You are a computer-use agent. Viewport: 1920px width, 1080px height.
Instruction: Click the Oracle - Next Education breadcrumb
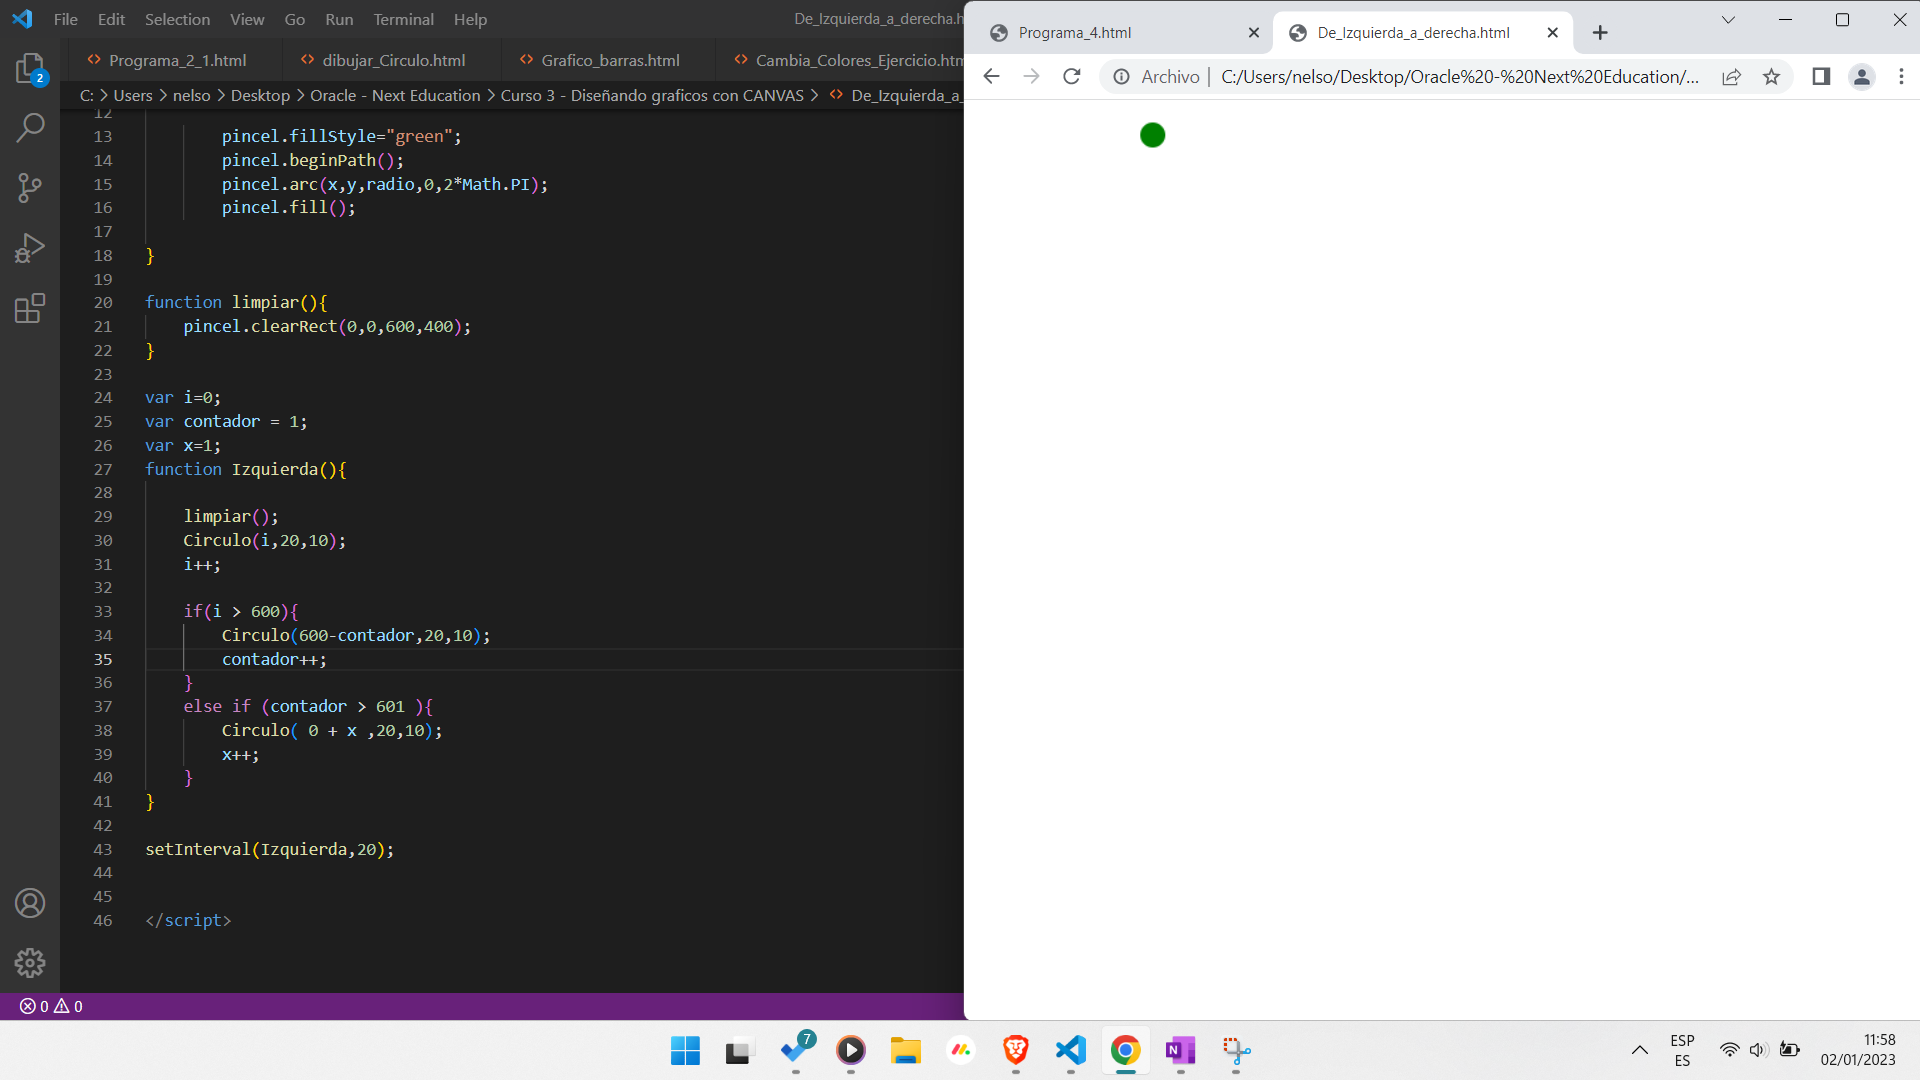(x=395, y=95)
